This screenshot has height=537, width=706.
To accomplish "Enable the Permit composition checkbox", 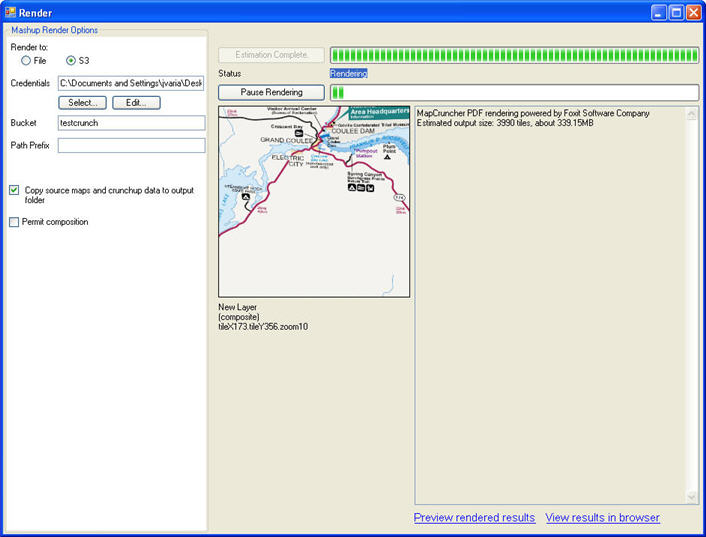I will 14,222.
